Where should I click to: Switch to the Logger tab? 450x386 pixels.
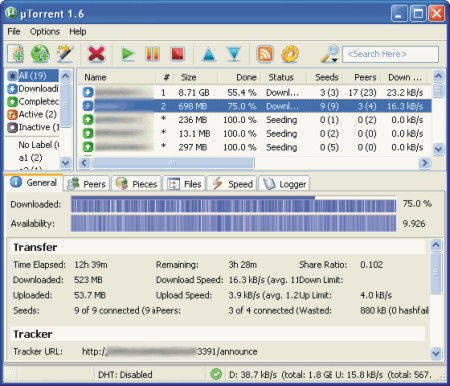pos(284,184)
